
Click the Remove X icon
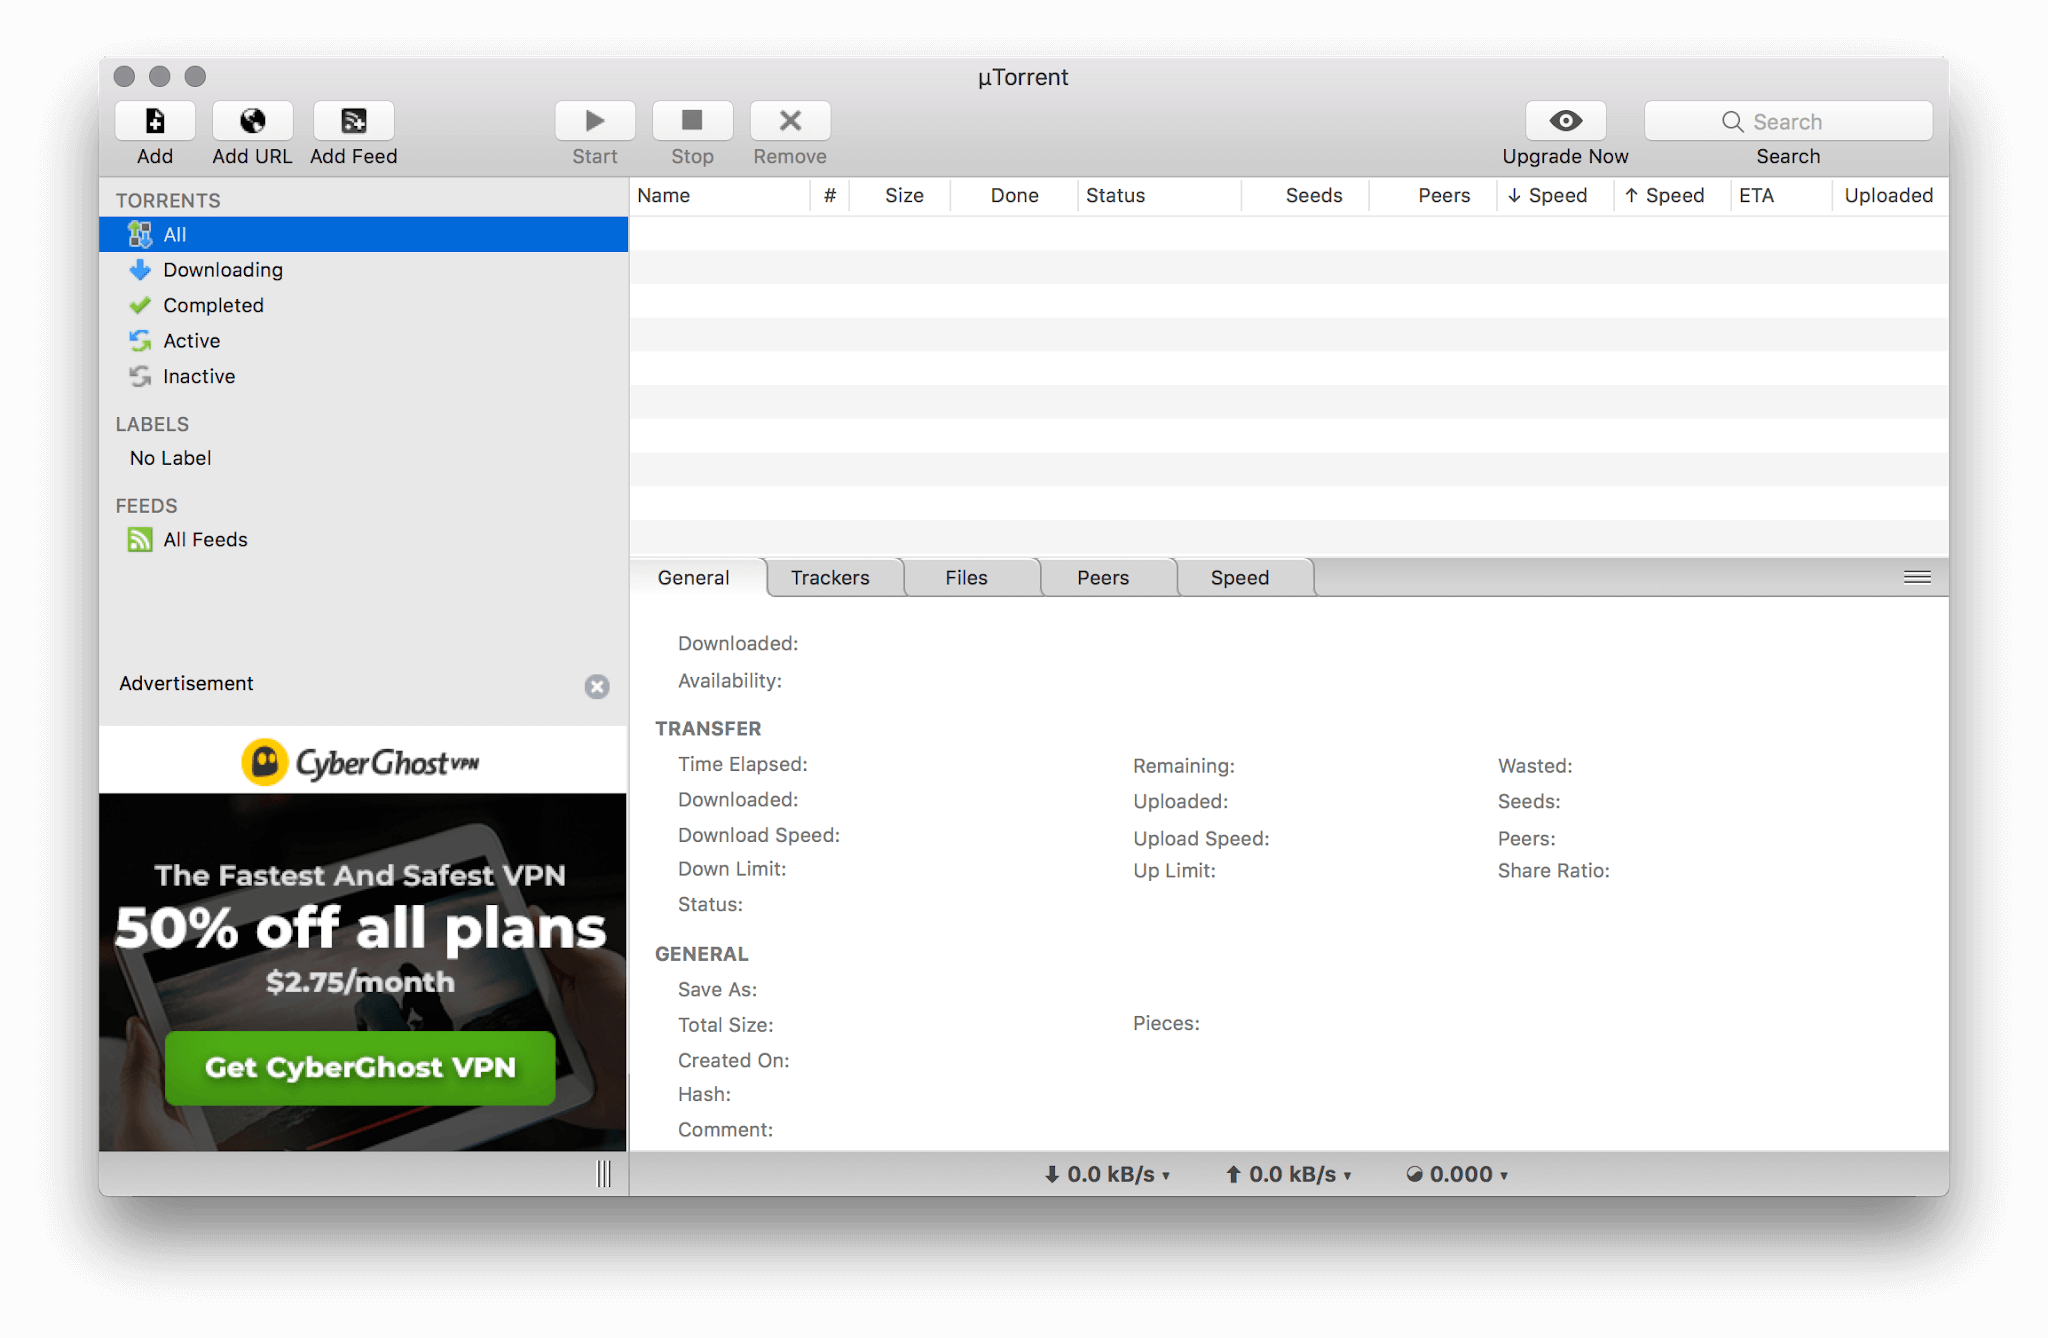point(790,121)
